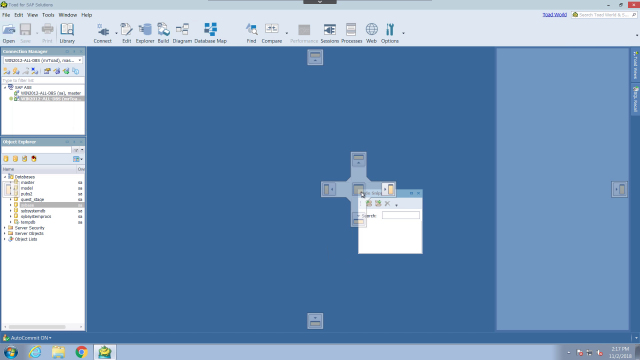Expand the Server Security node
This screenshot has width=640, height=360.
tap(5, 228)
